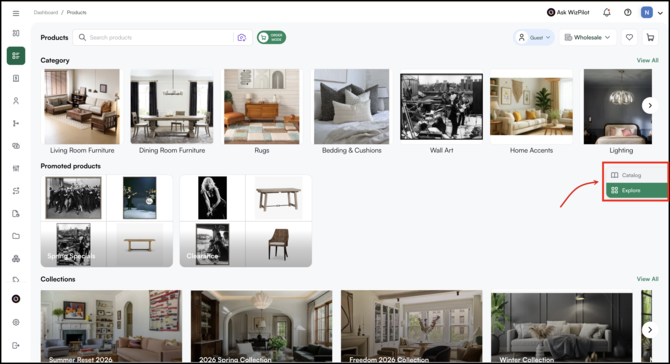Open the Summer Reset 2026 collection

click(x=111, y=326)
